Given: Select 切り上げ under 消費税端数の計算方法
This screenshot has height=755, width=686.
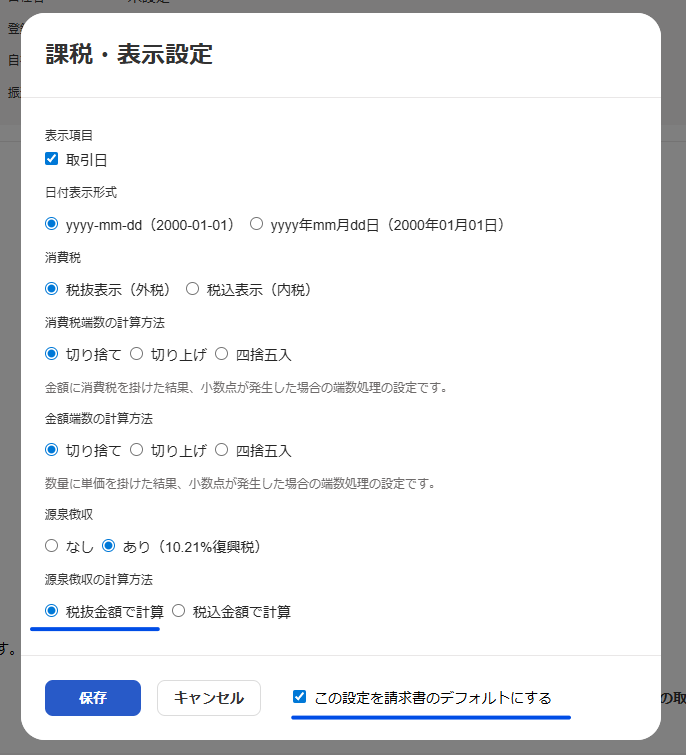Looking at the screenshot, I should tap(137, 354).
